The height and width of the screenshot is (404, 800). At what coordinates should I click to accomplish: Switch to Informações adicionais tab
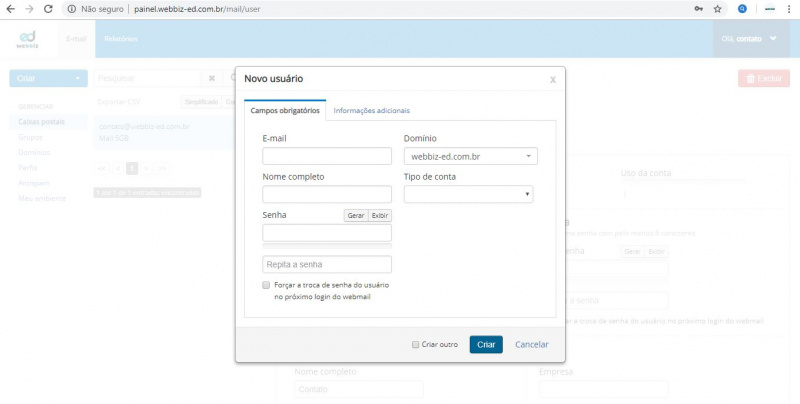[371, 111]
